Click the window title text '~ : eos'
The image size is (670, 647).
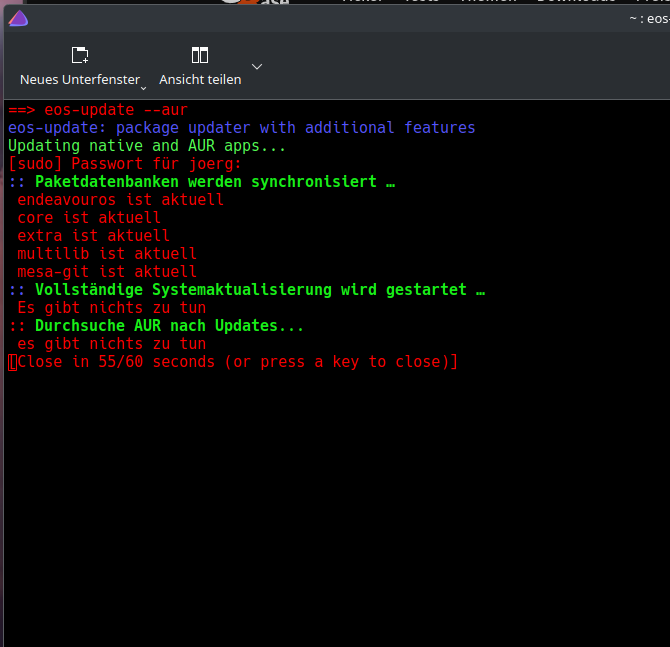pos(649,19)
